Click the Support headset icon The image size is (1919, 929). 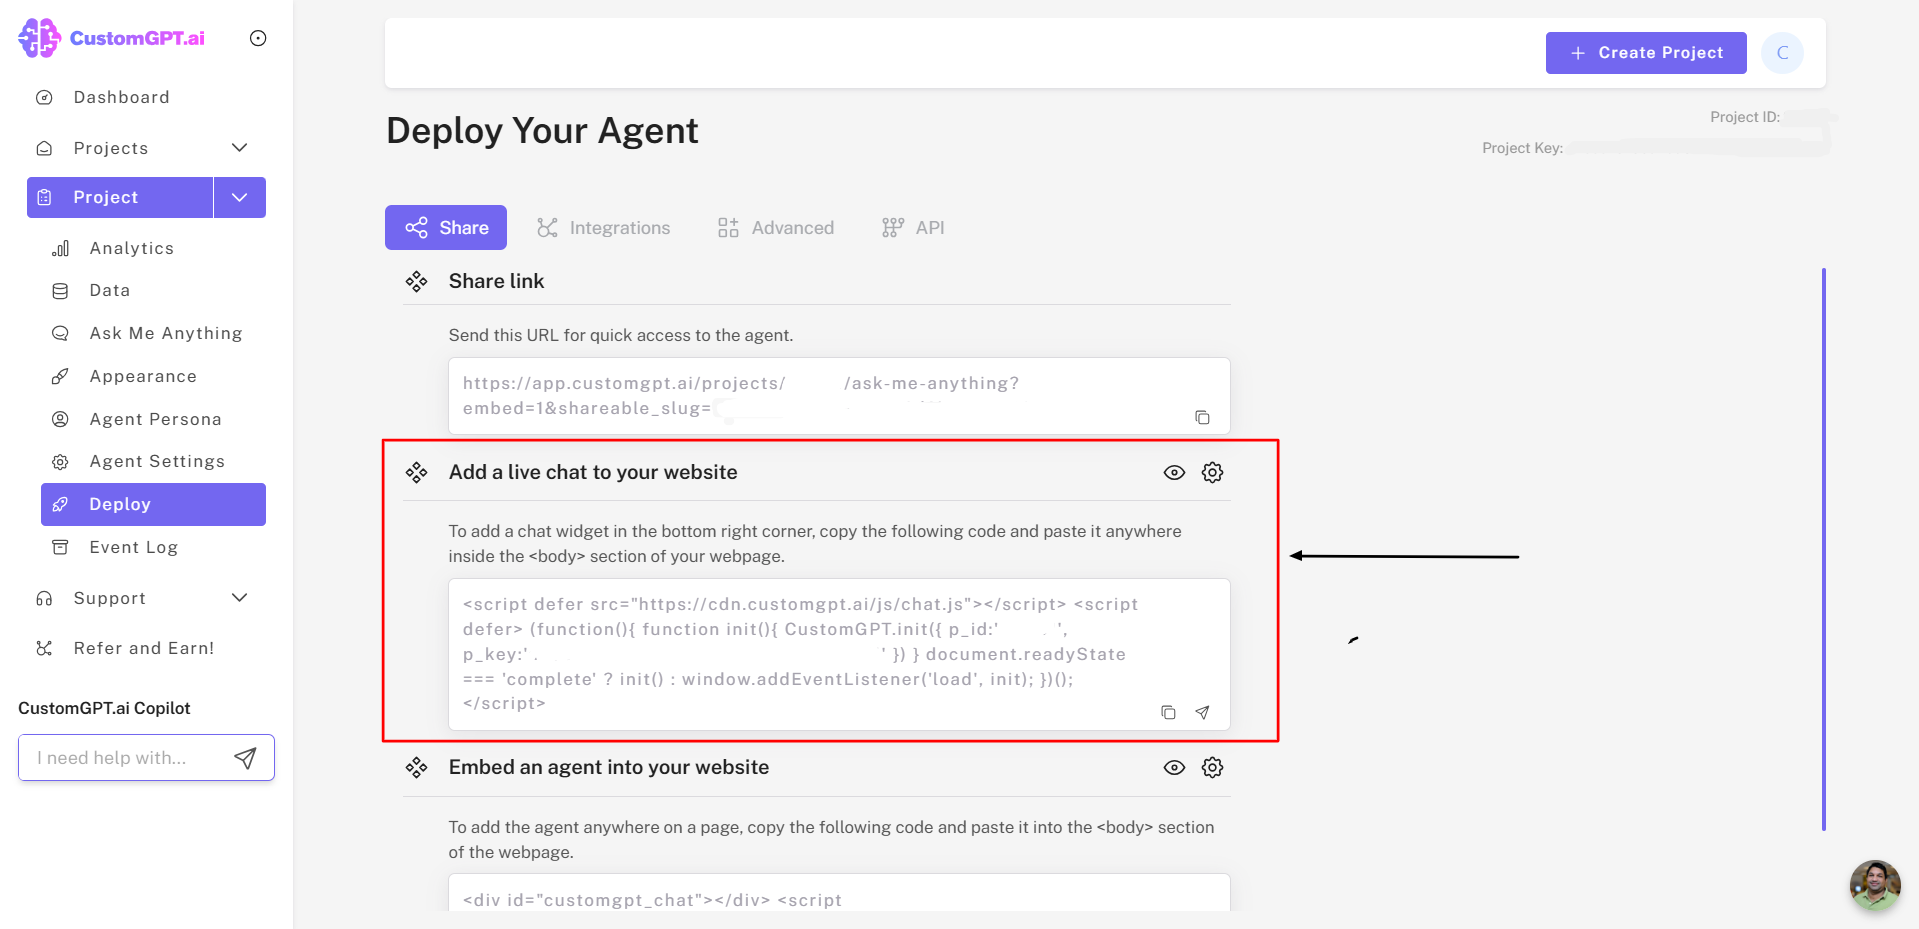coord(44,598)
